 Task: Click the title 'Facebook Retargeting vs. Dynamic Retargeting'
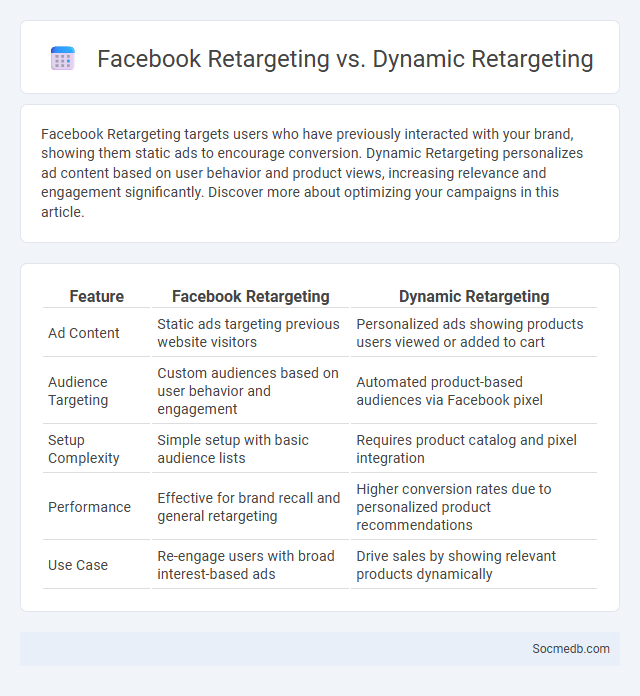345,59
